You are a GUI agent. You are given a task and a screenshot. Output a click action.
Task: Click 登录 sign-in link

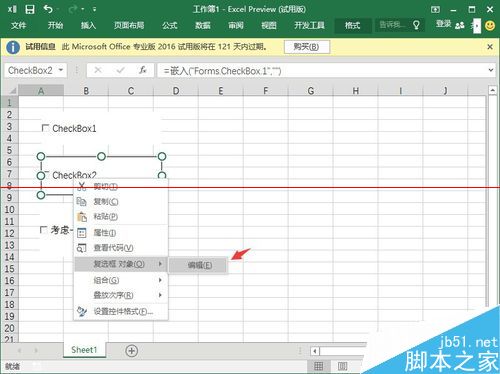(x=444, y=24)
